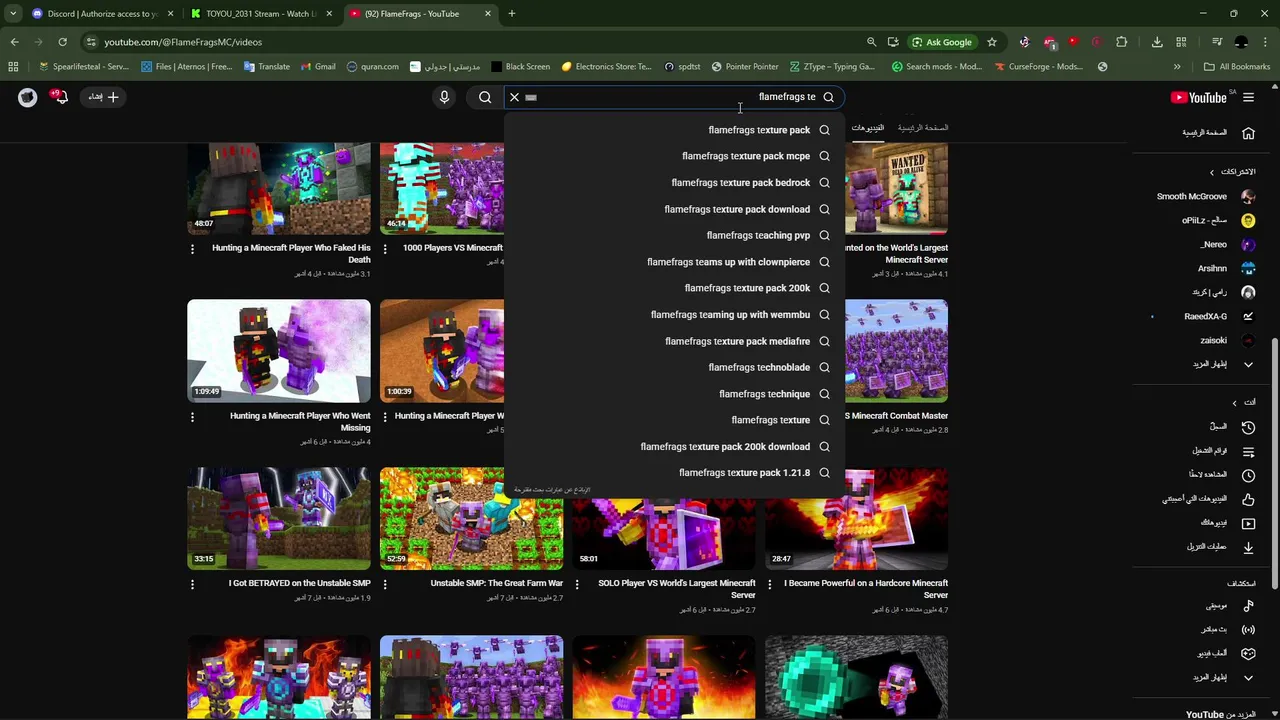Open options for 'Unstable SMP: The Great Farm War'
Image resolution: width=1280 pixels, height=720 pixels.
[385, 584]
